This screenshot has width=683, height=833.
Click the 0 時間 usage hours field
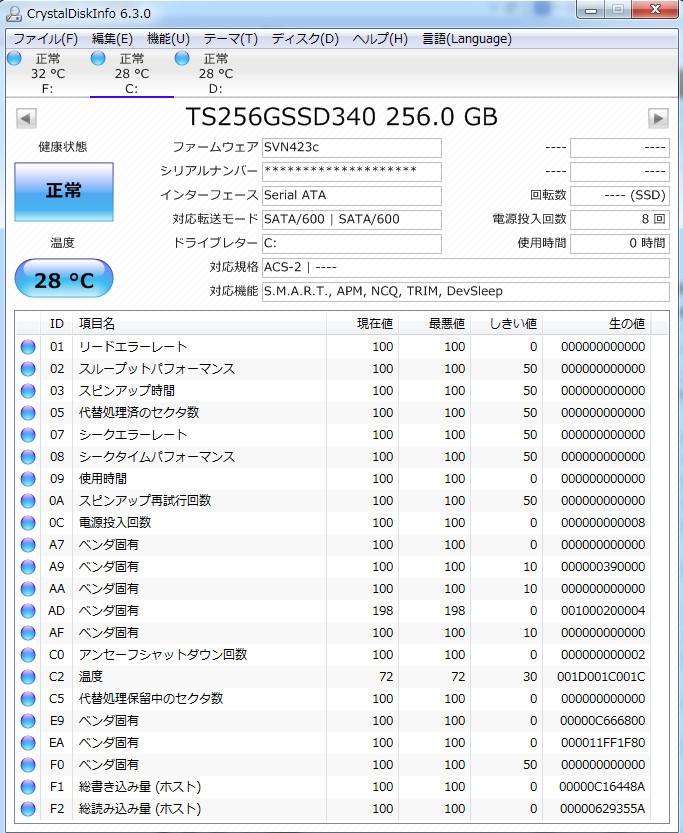(620, 243)
